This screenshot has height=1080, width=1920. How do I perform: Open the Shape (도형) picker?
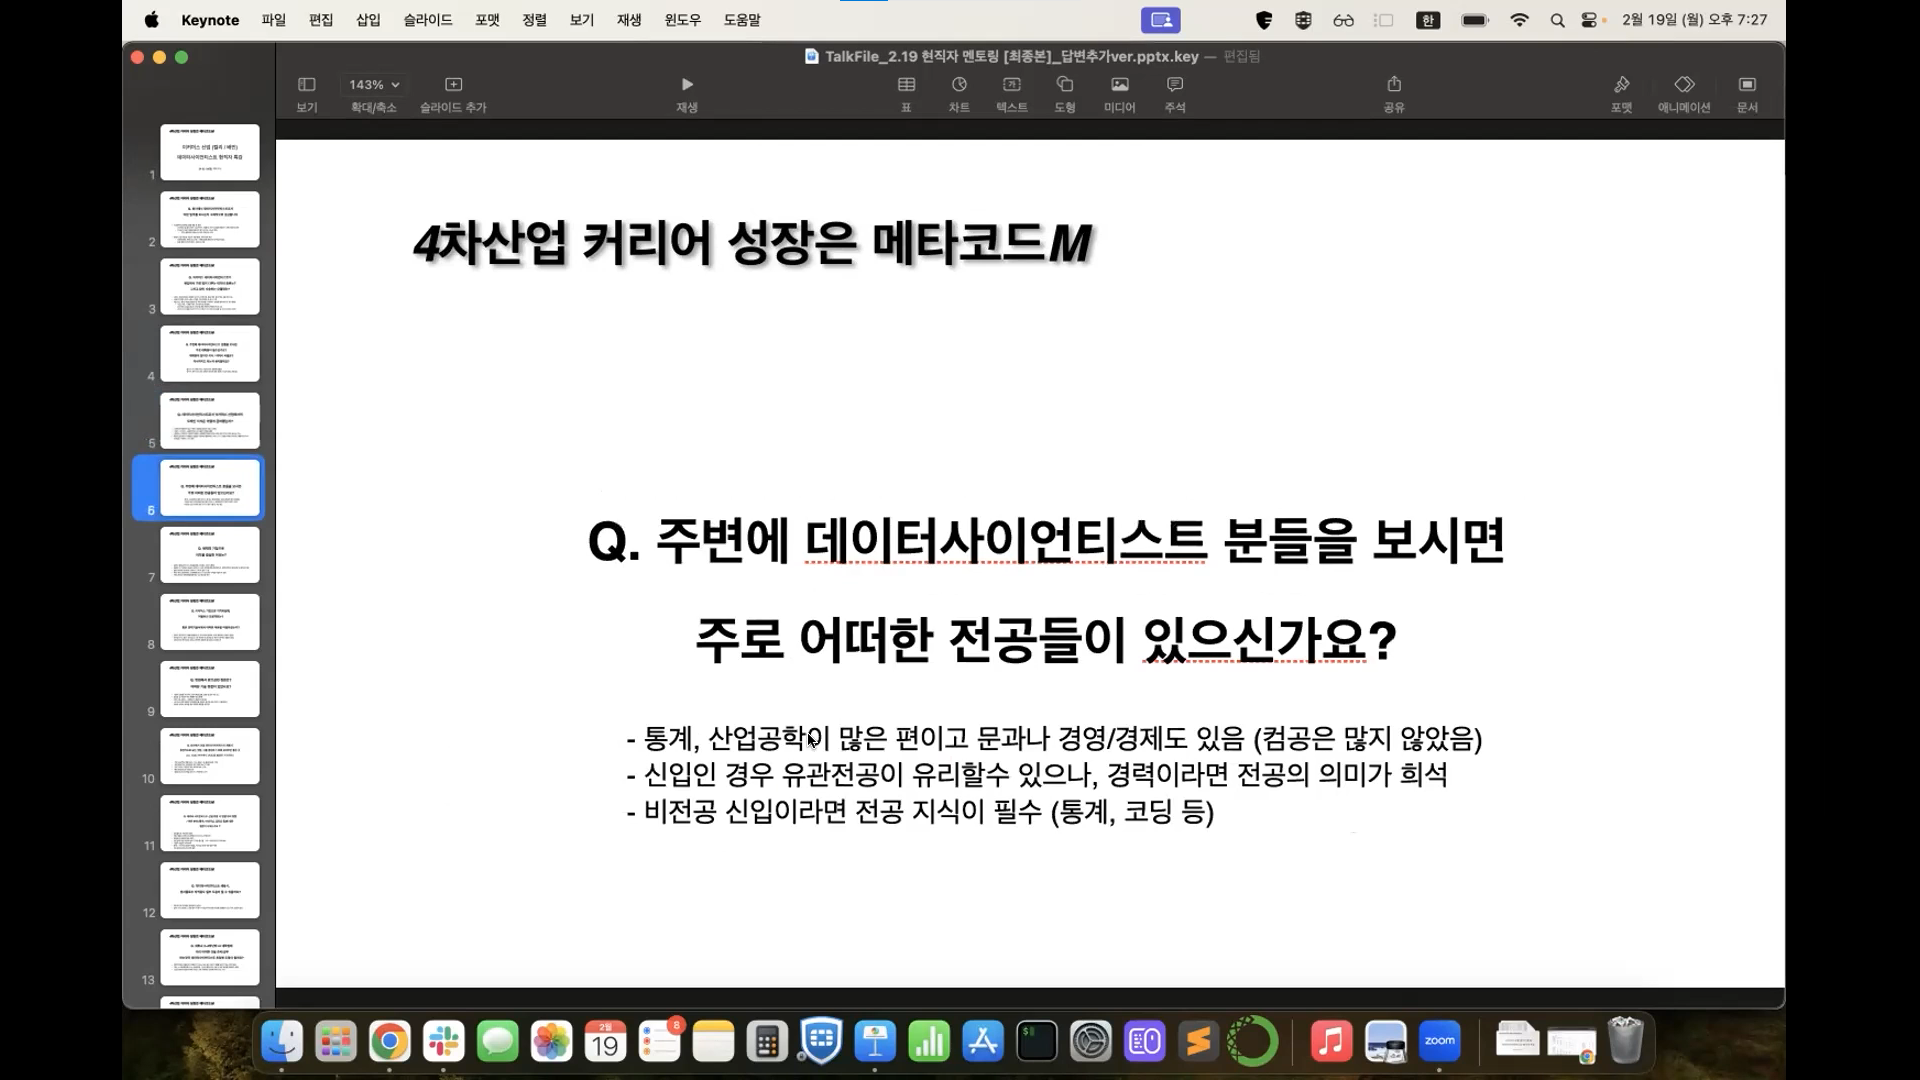tap(1065, 85)
